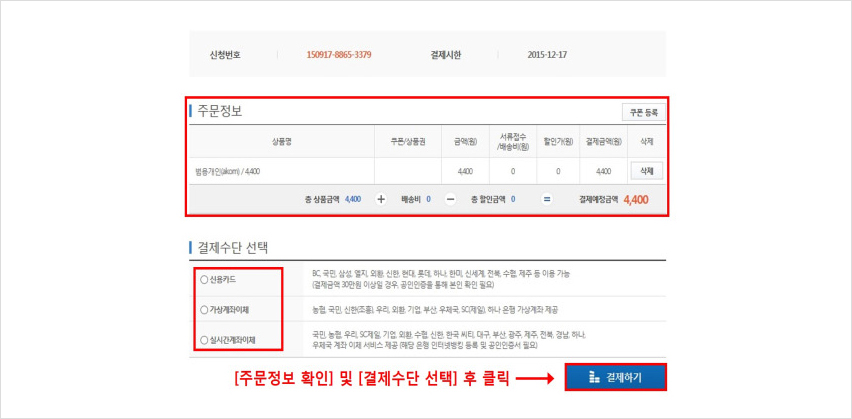This screenshot has width=852, height=419.
Task: Choose 가상계좌이체 as the payment method
Action: coord(204,310)
